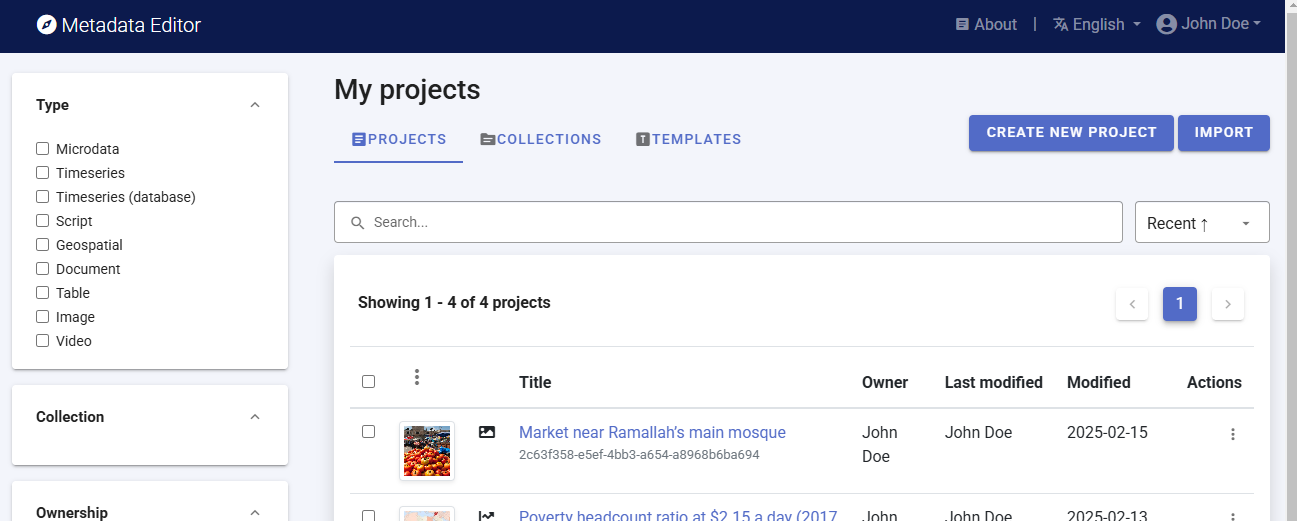Image resolution: width=1297 pixels, height=521 pixels.
Task: Switch to the Collections tab
Action: 540,140
